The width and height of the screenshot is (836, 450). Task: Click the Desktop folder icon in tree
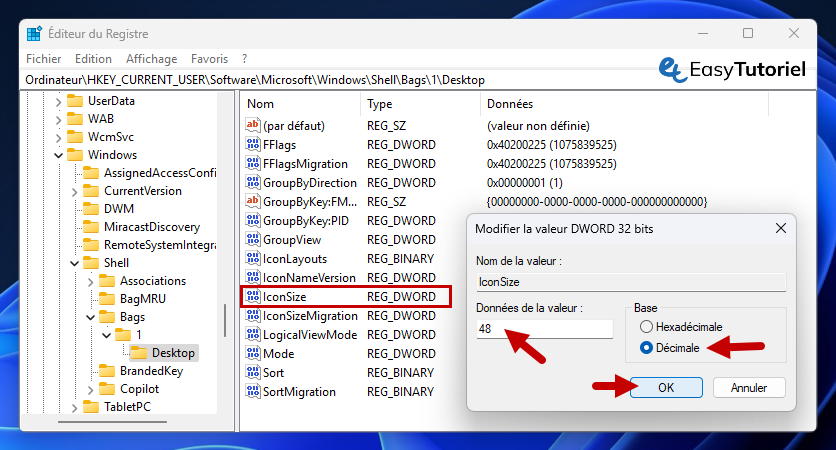(139, 352)
